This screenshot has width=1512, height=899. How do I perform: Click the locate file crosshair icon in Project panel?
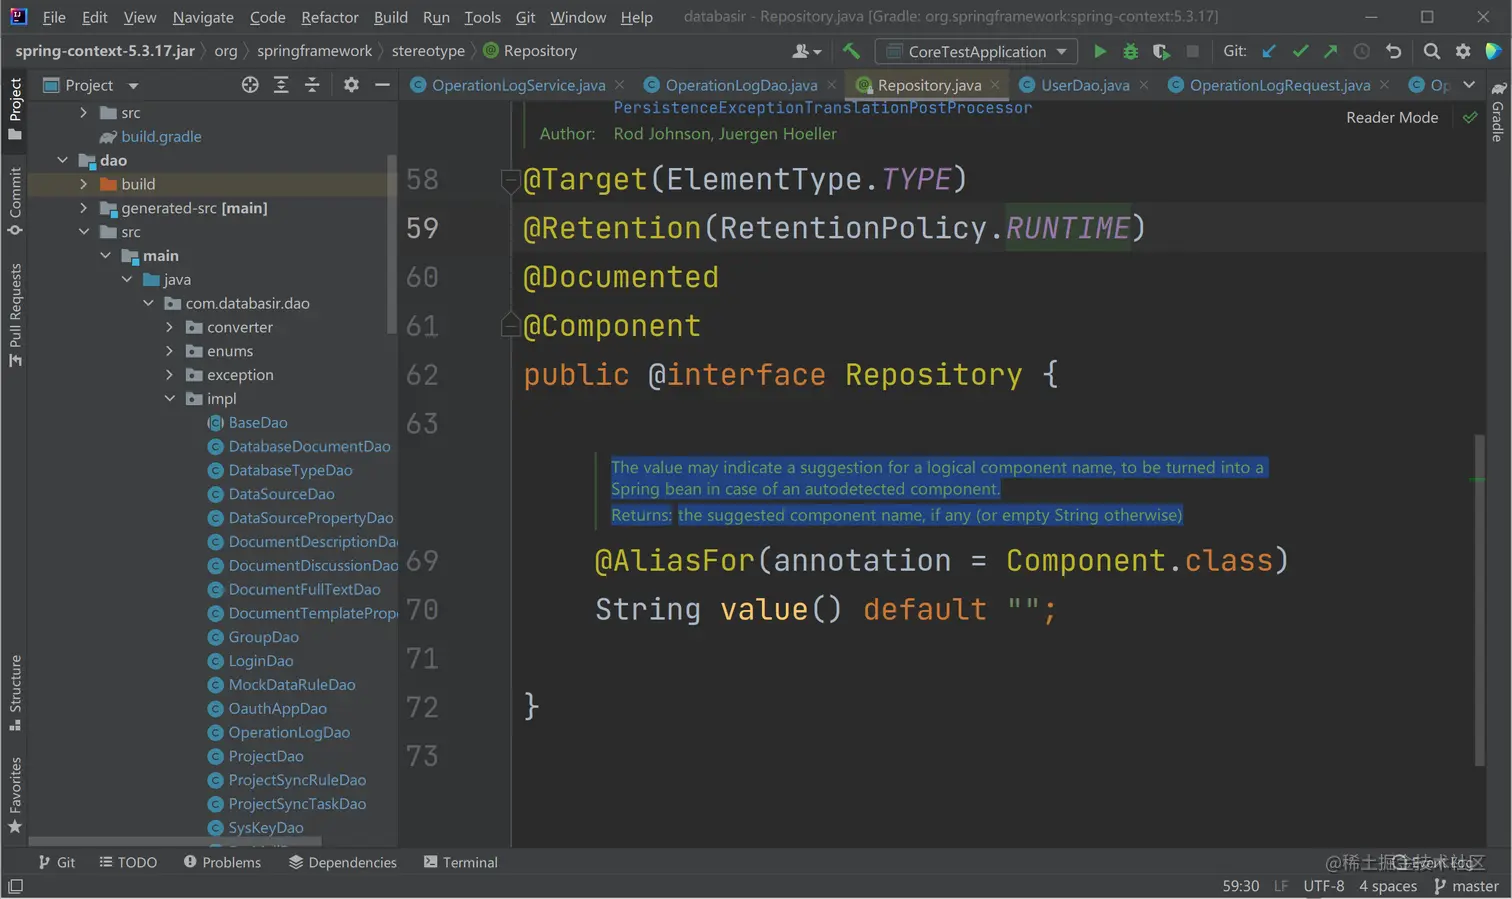[x=250, y=85]
